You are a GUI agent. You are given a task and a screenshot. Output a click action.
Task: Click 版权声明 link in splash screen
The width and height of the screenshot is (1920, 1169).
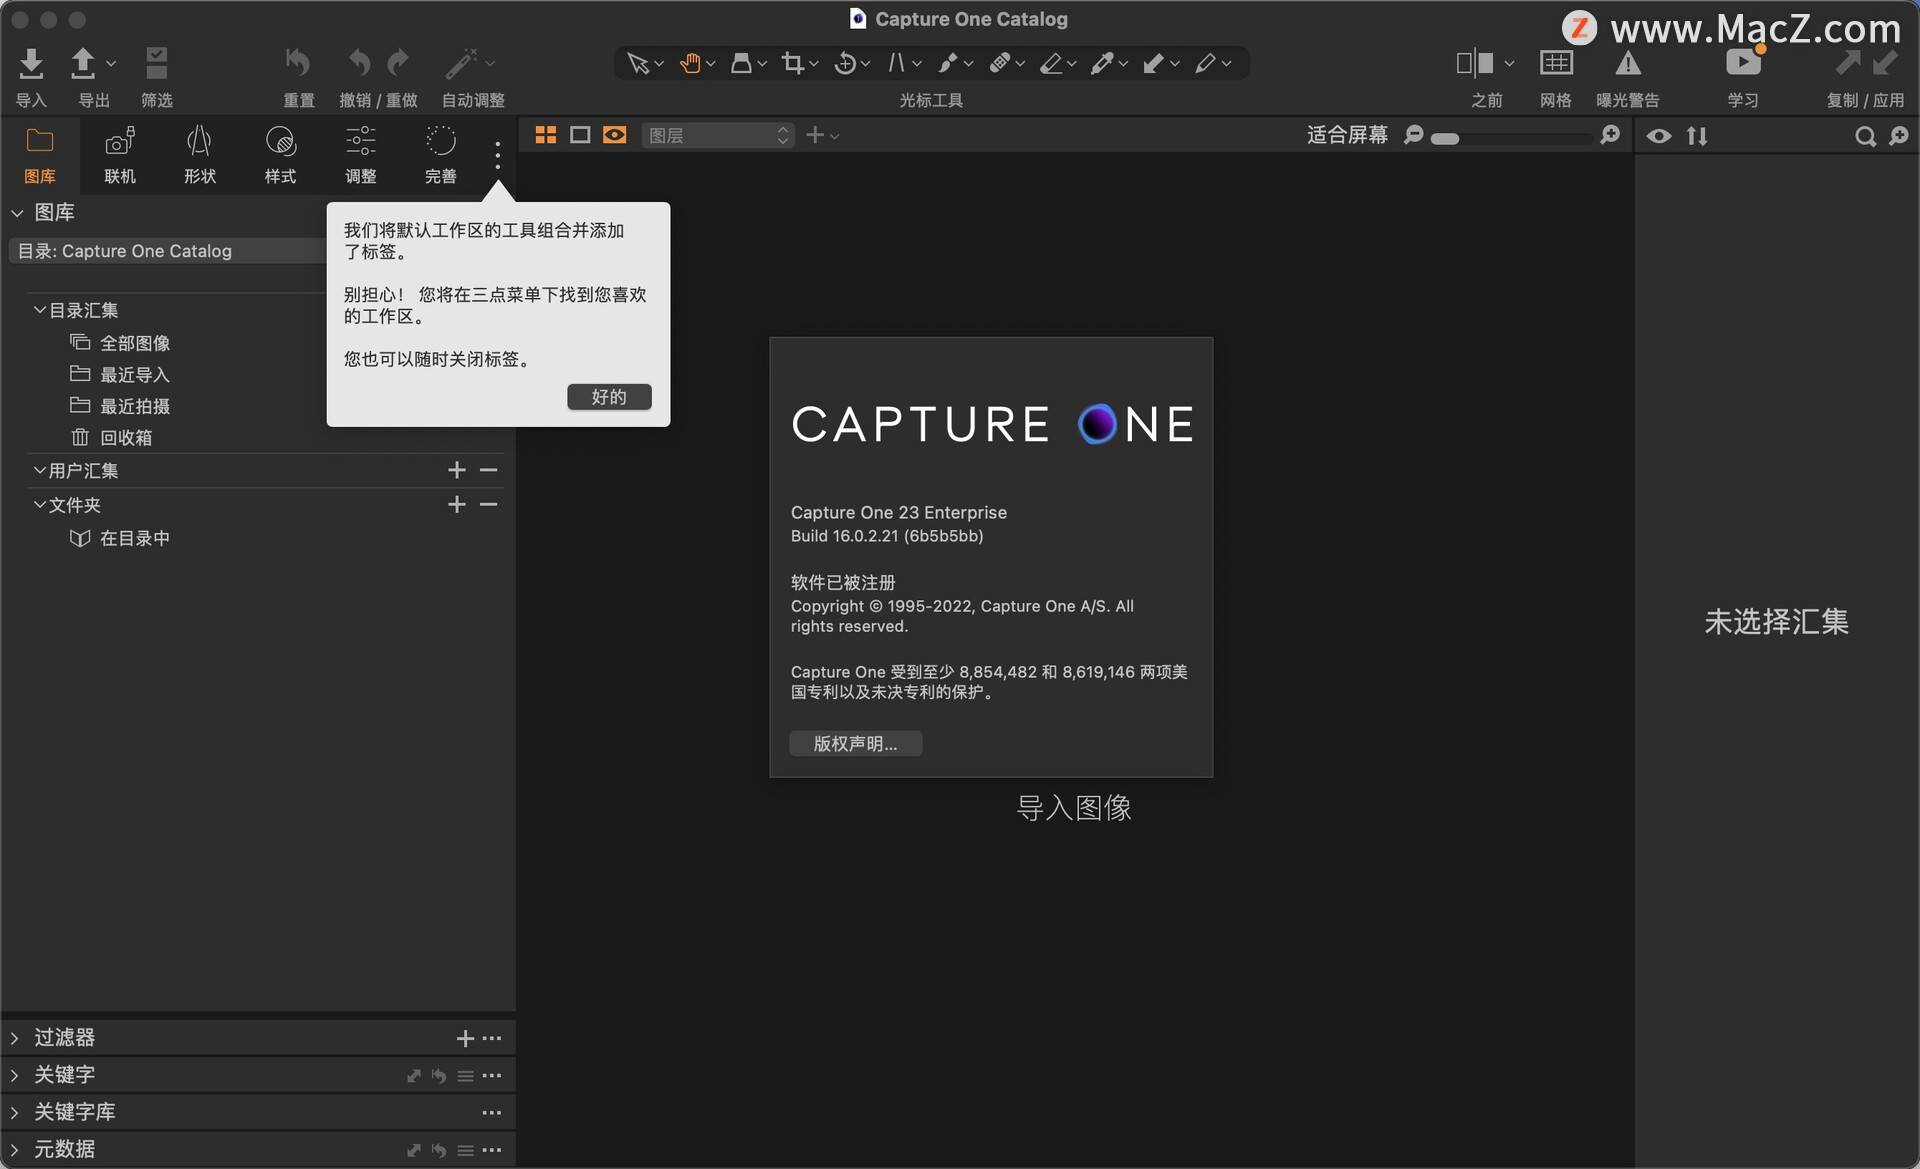click(854, 742)
